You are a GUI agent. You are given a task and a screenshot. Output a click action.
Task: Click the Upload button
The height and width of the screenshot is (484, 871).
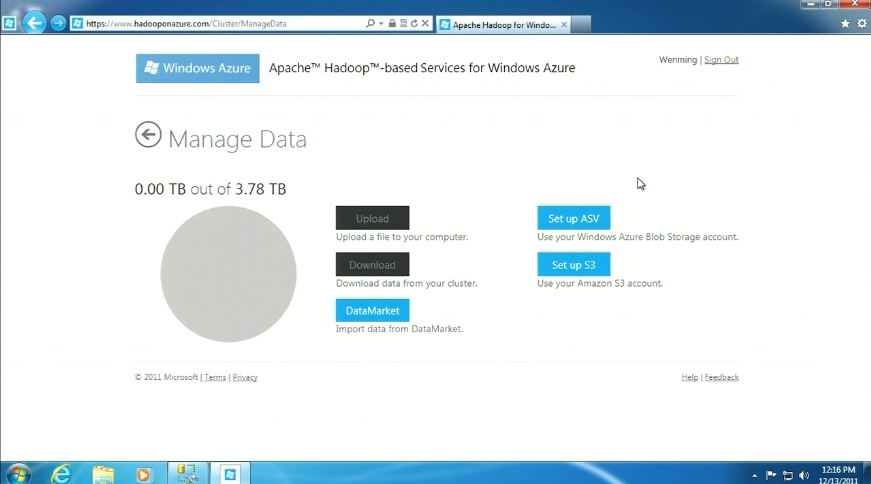click(372, 218)
